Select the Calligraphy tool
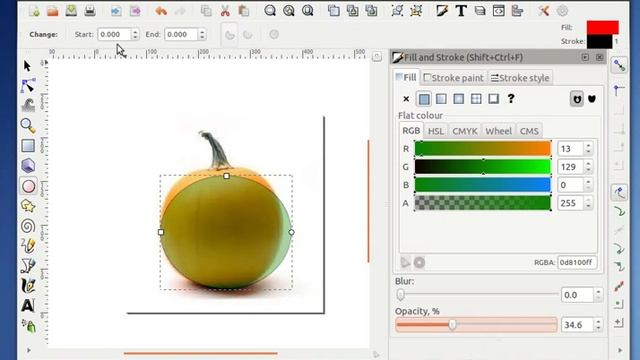 [28, 286]
